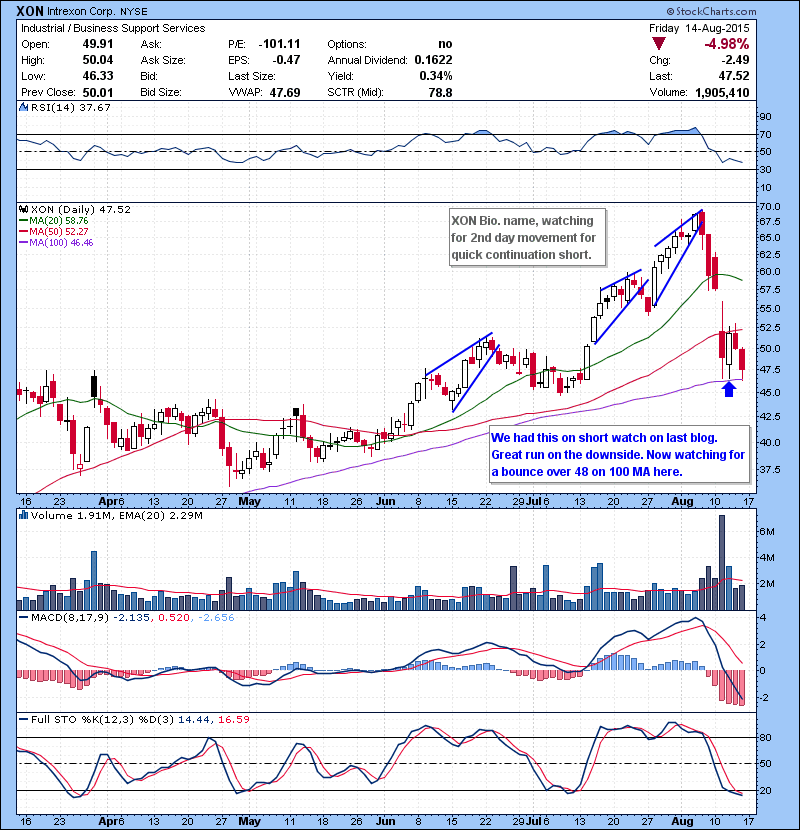Click the XON ticker symbol in the header
This screenshot has height=830, width=800.
[x=30, y=11]
